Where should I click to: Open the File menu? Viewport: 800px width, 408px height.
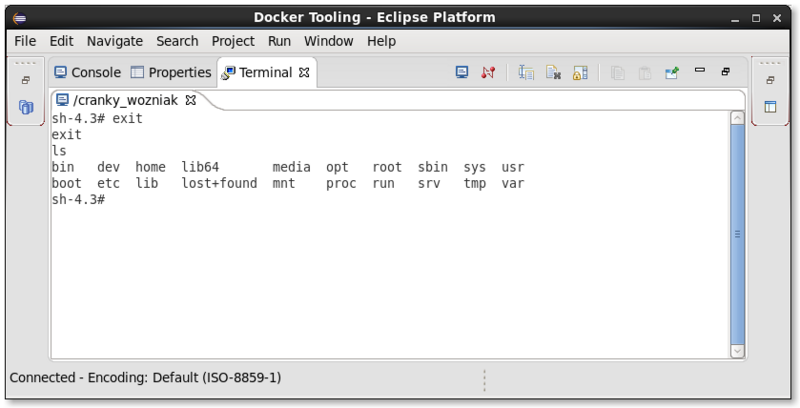coord(25,41)
